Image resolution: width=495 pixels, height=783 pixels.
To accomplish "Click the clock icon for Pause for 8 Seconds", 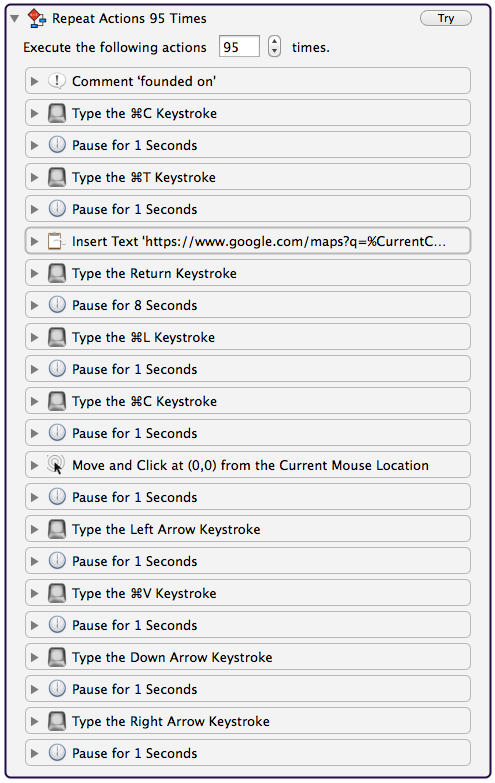I will click(57, 305).
